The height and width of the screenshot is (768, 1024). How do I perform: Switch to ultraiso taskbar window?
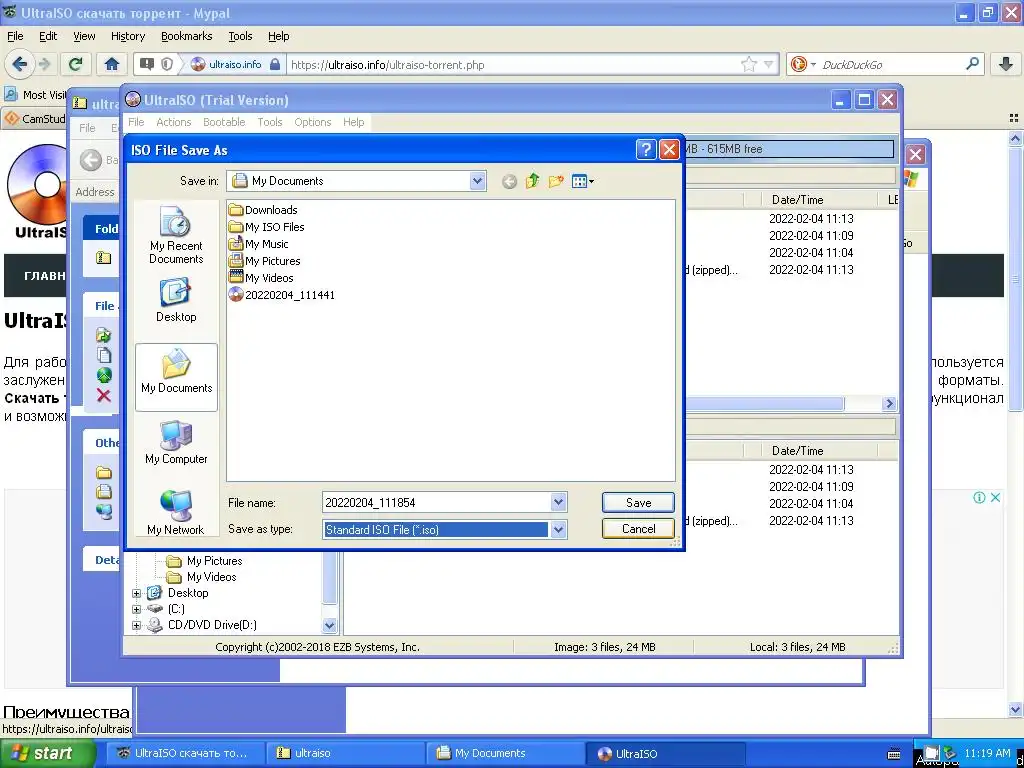tap(345, 753)
